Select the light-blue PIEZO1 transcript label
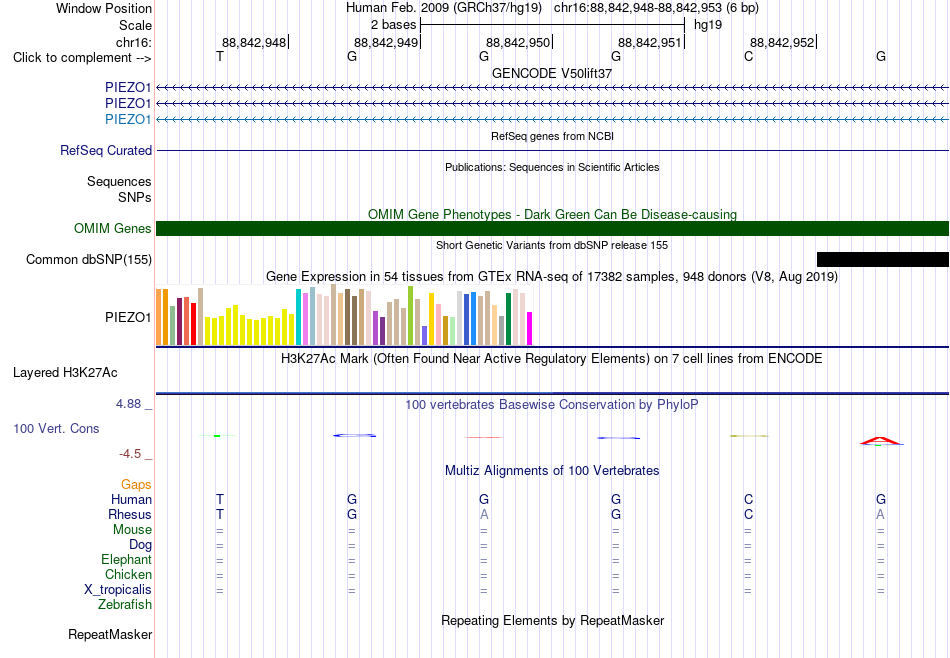Screen dimensions: 950x658 [x=128, y=119]
